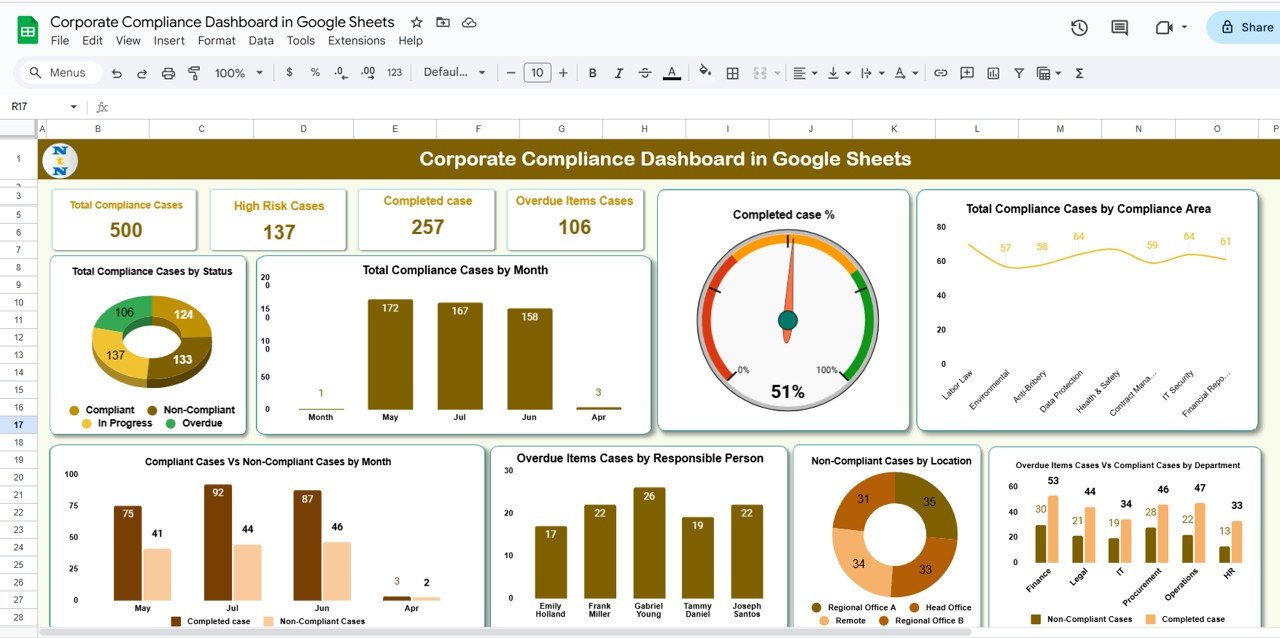Viewport: 1280px width, 638px height.
Task: Click the print icon
Action: (168, 73)
